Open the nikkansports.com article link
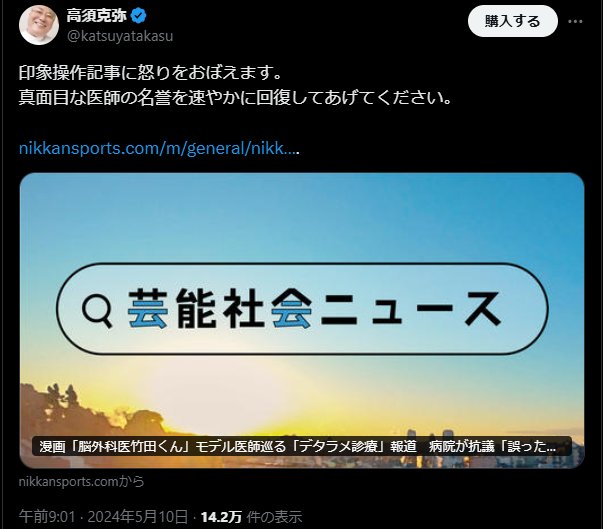The width and height of the screenshot is (603, 529). (159, 148)
